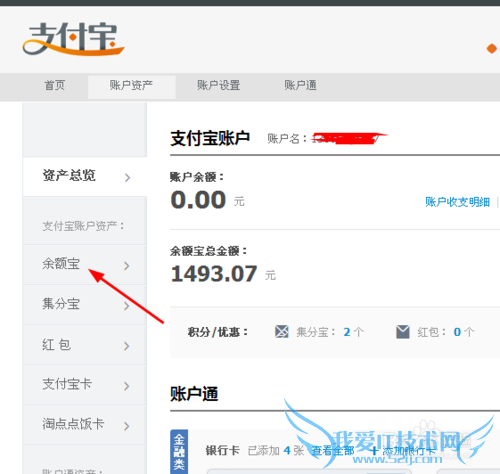Go to the 账户通 tab
This screenshot has width=500, height=474.
coord(300,85)
